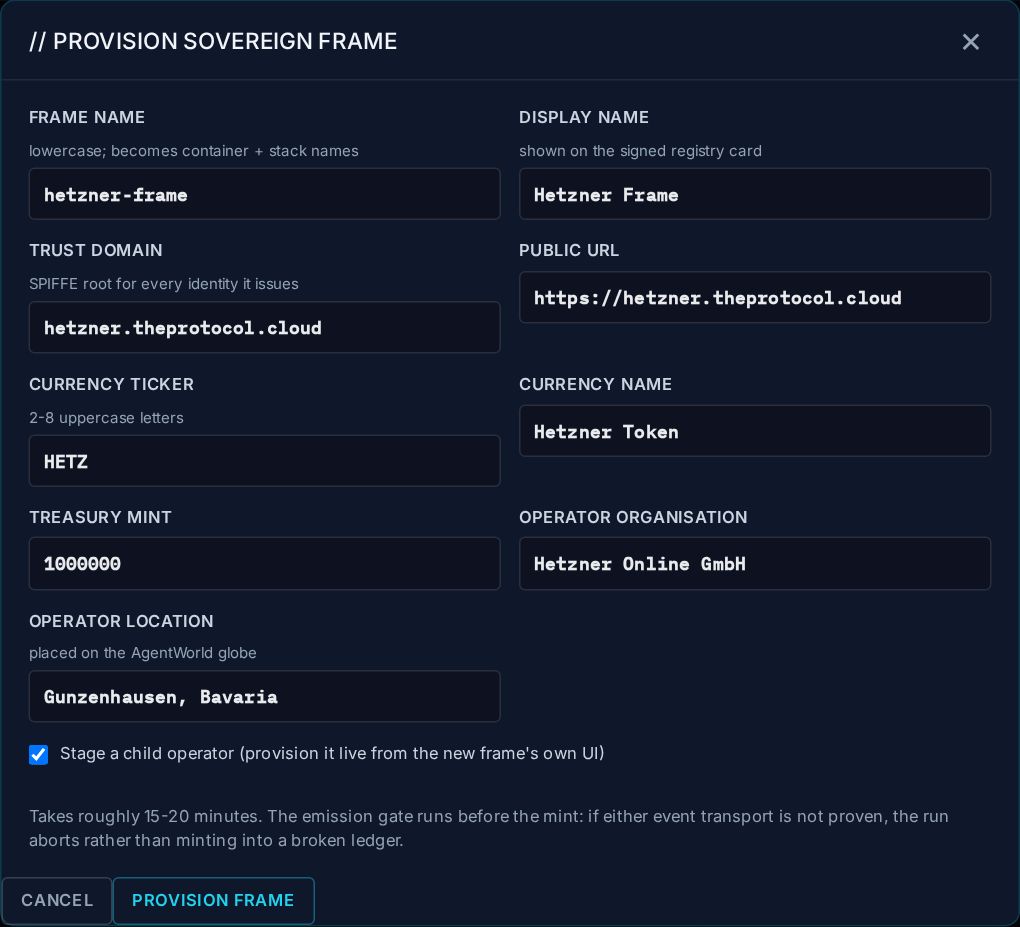Click the Currency Ticker field containing HETZ
This screenshot has height=927, width=1020.
coord(265,461)
